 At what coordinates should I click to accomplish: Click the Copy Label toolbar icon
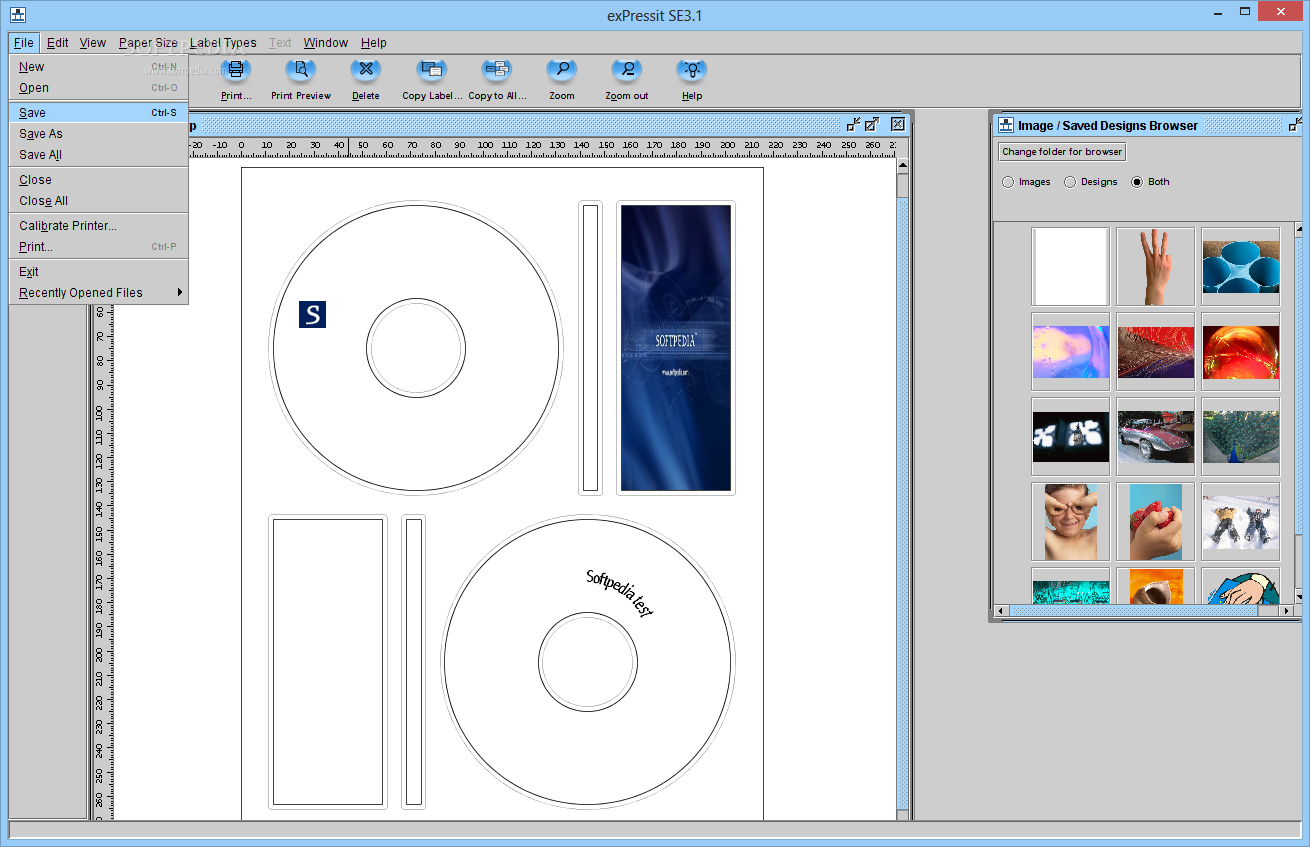point(432,71)
